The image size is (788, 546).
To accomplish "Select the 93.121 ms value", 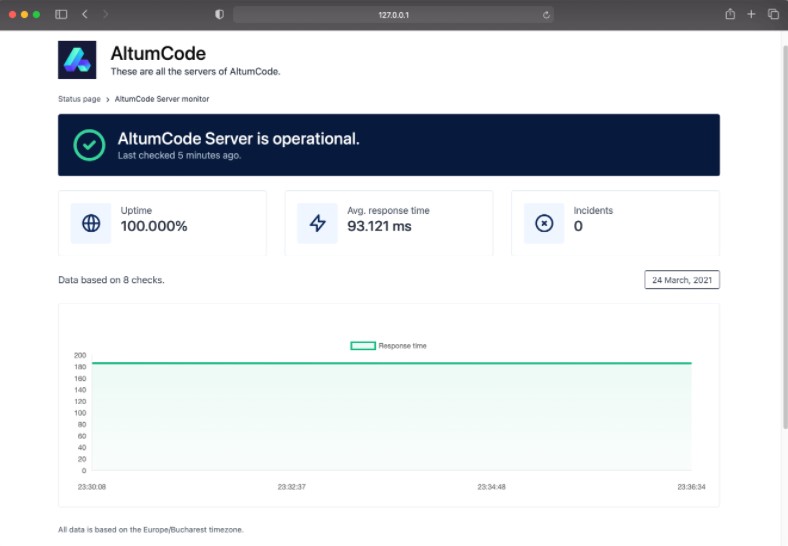I will coord(379,226).
